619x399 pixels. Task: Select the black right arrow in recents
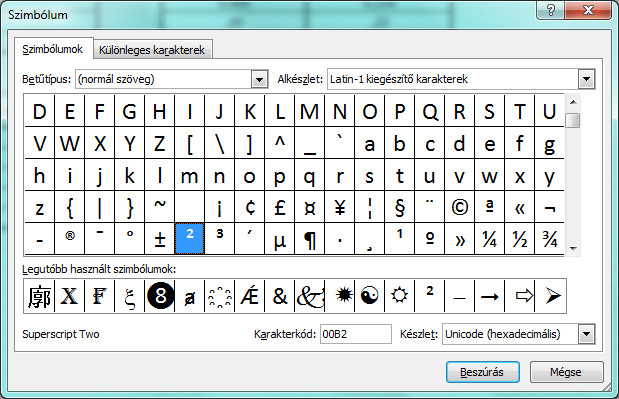click(x=490, y=296)
